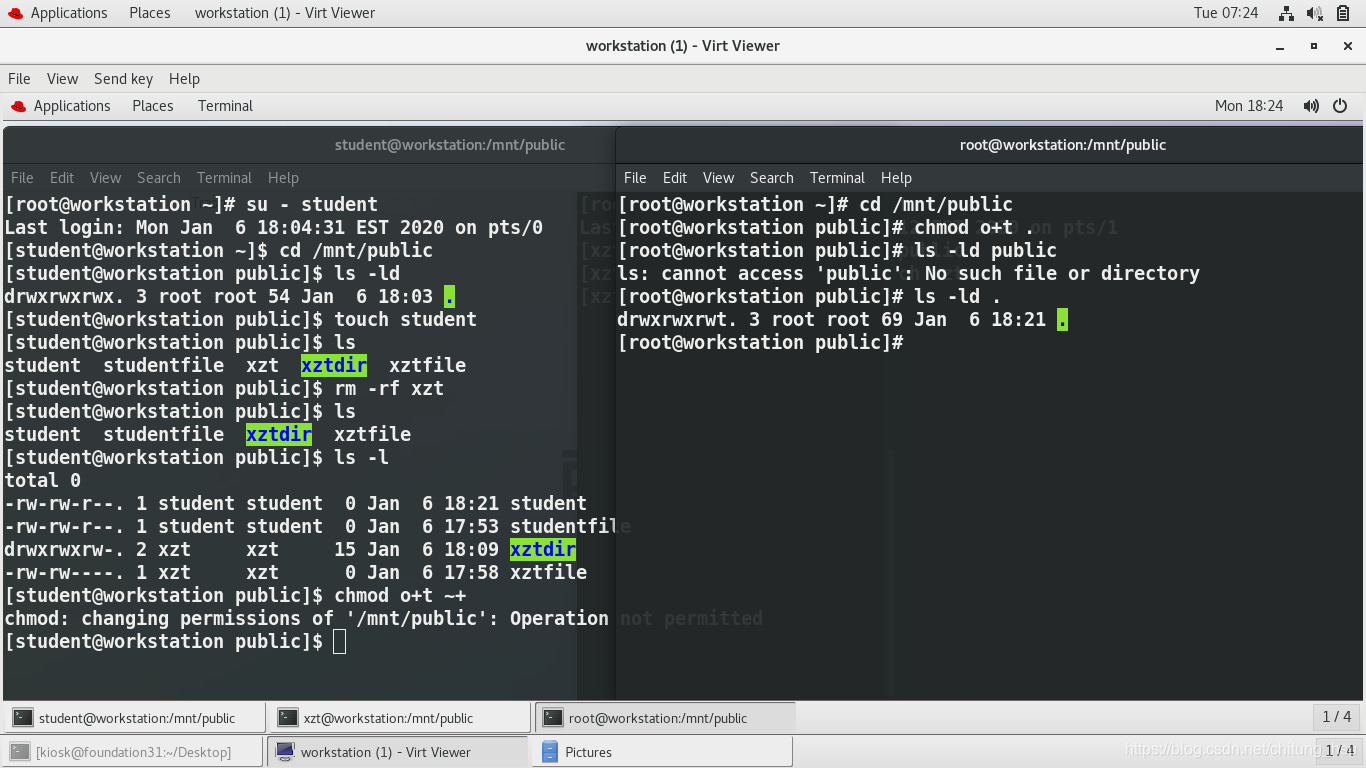Click terminal icon of xzt@workstation taskbar entry

pos(288,718)
